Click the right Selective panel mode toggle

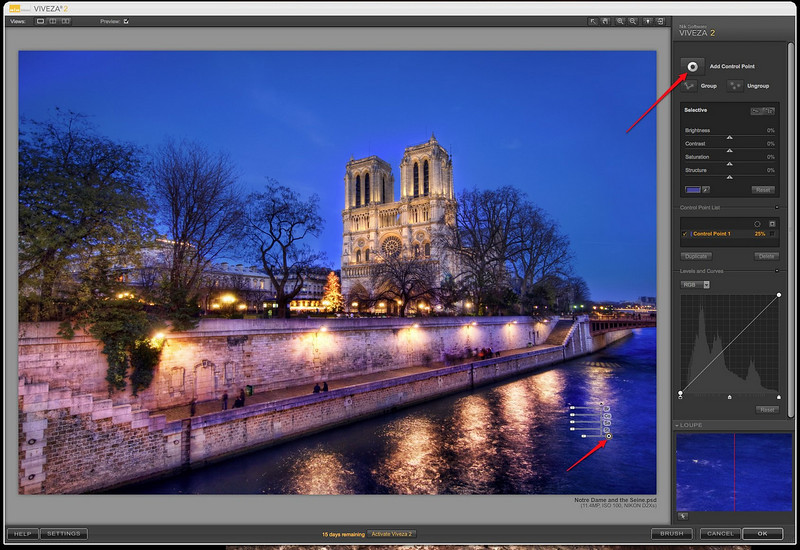769,111
